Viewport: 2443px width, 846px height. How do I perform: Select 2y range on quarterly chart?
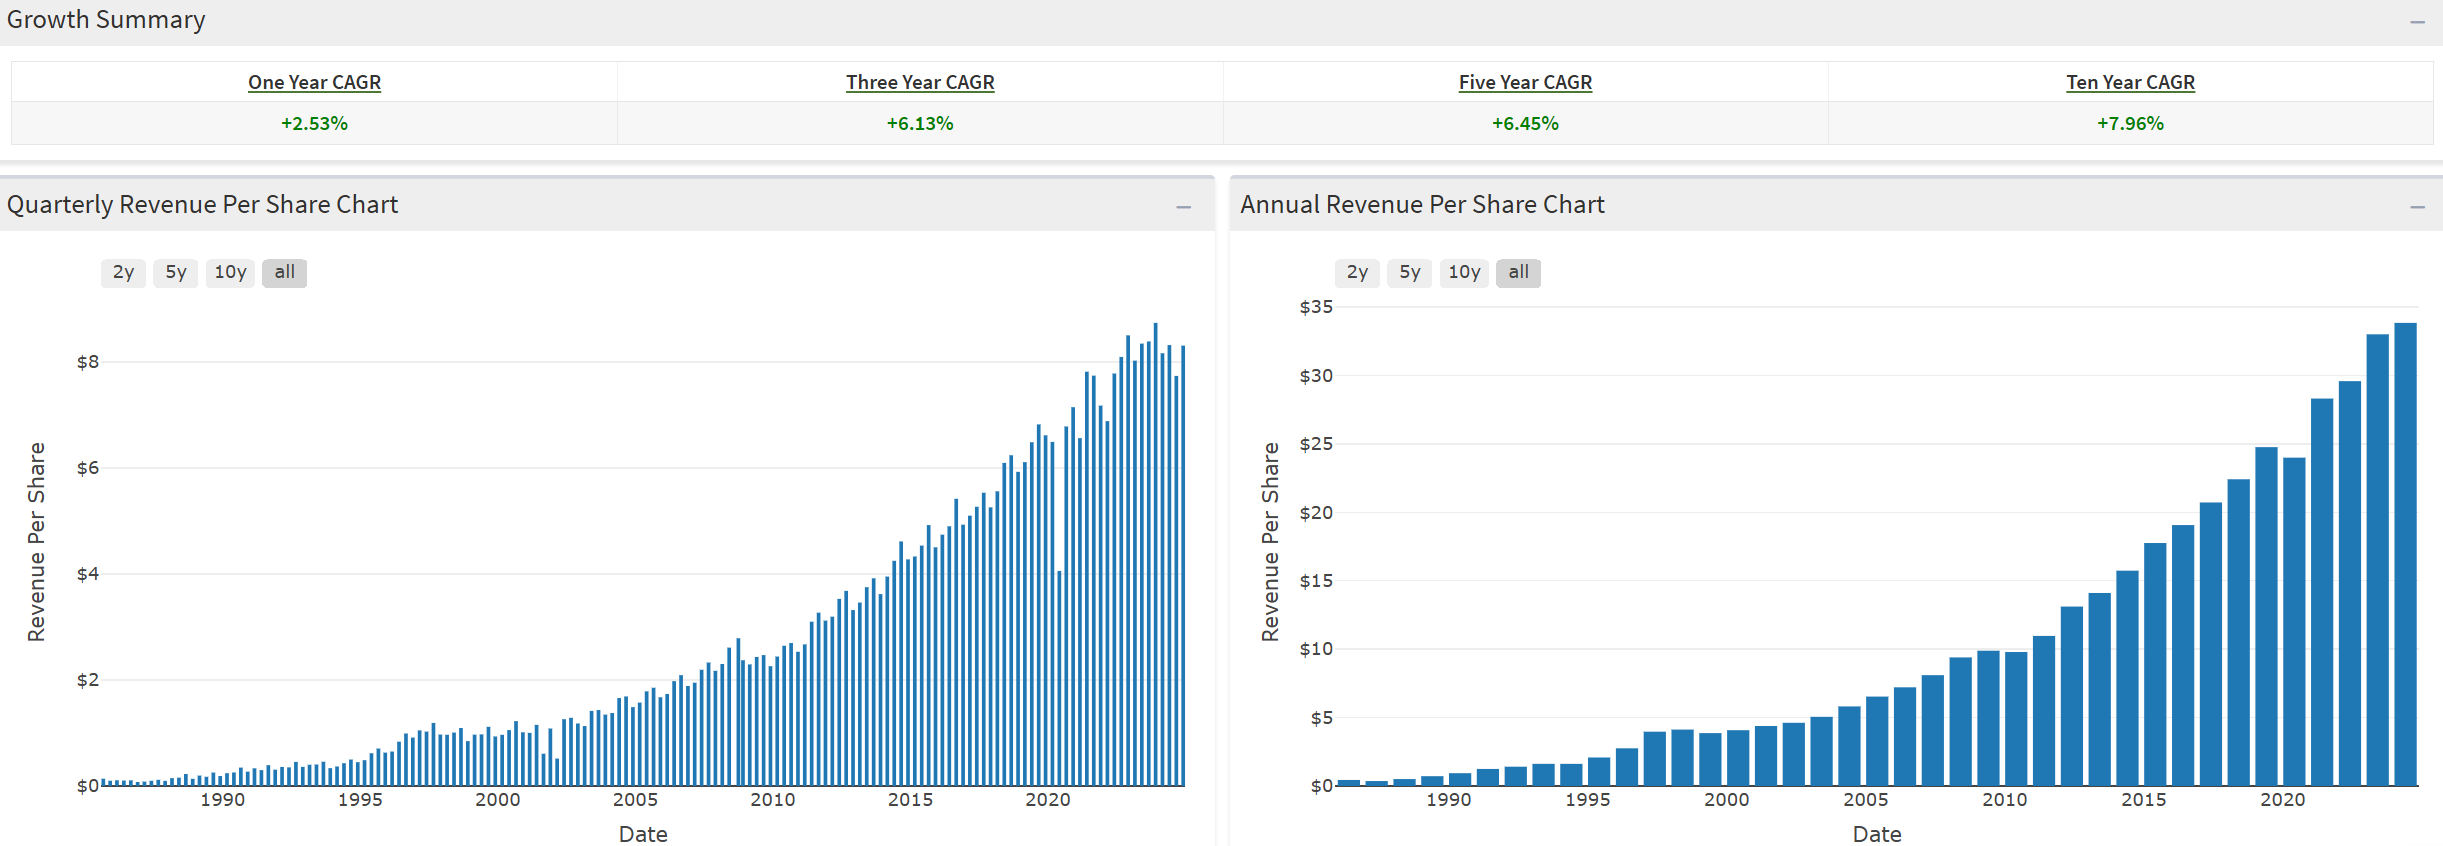123,272
